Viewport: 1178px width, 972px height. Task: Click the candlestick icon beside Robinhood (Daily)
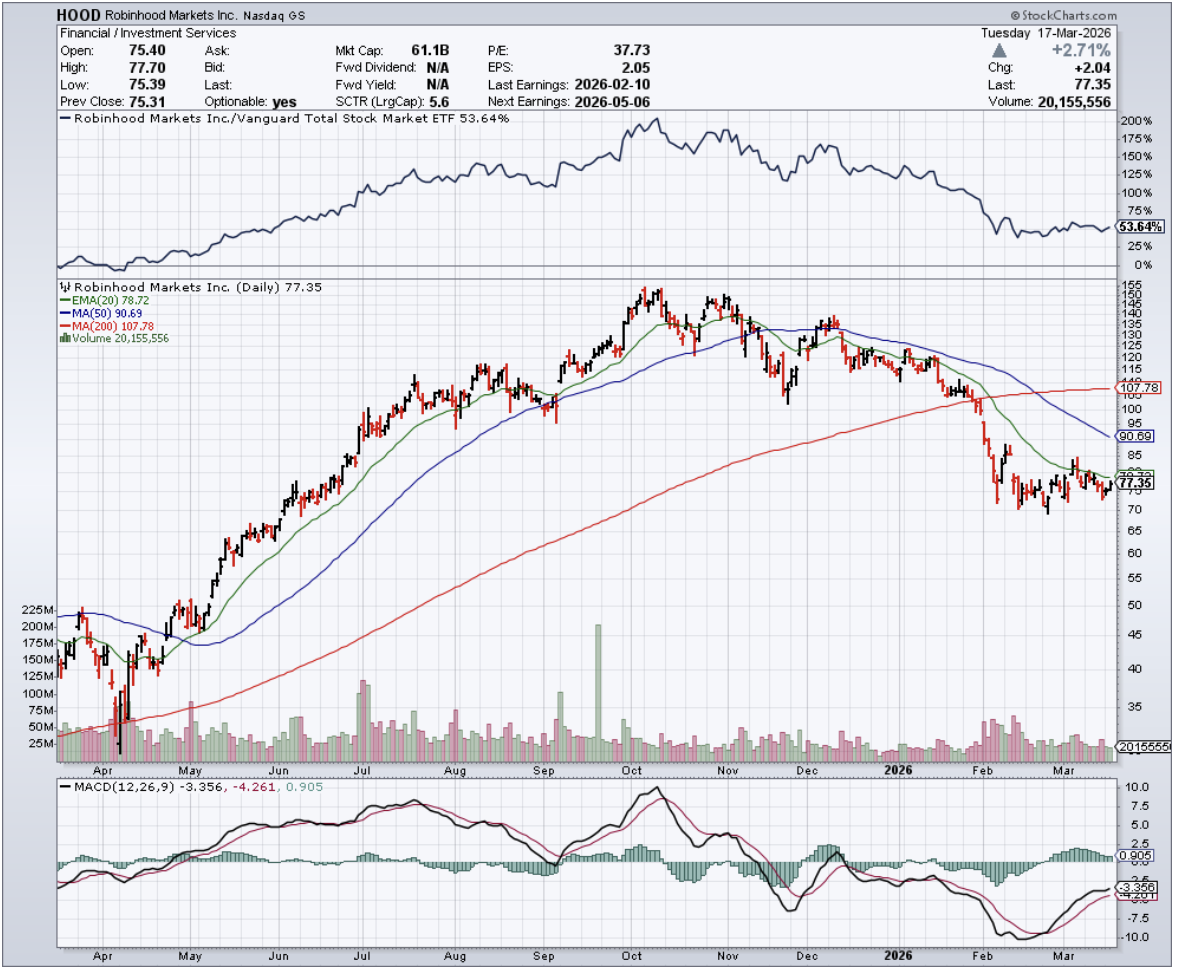tap(65, 286)
